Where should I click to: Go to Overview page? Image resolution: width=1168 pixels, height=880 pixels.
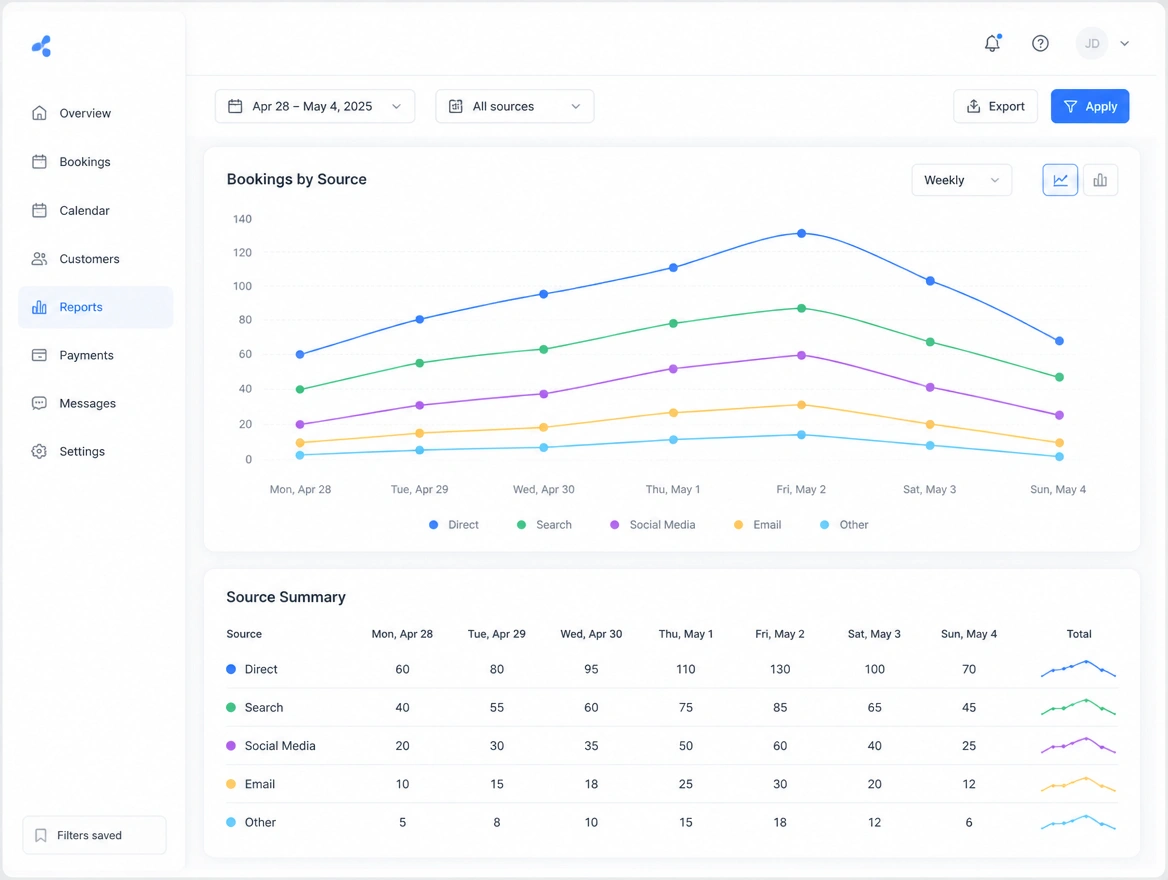coord(95,113)
